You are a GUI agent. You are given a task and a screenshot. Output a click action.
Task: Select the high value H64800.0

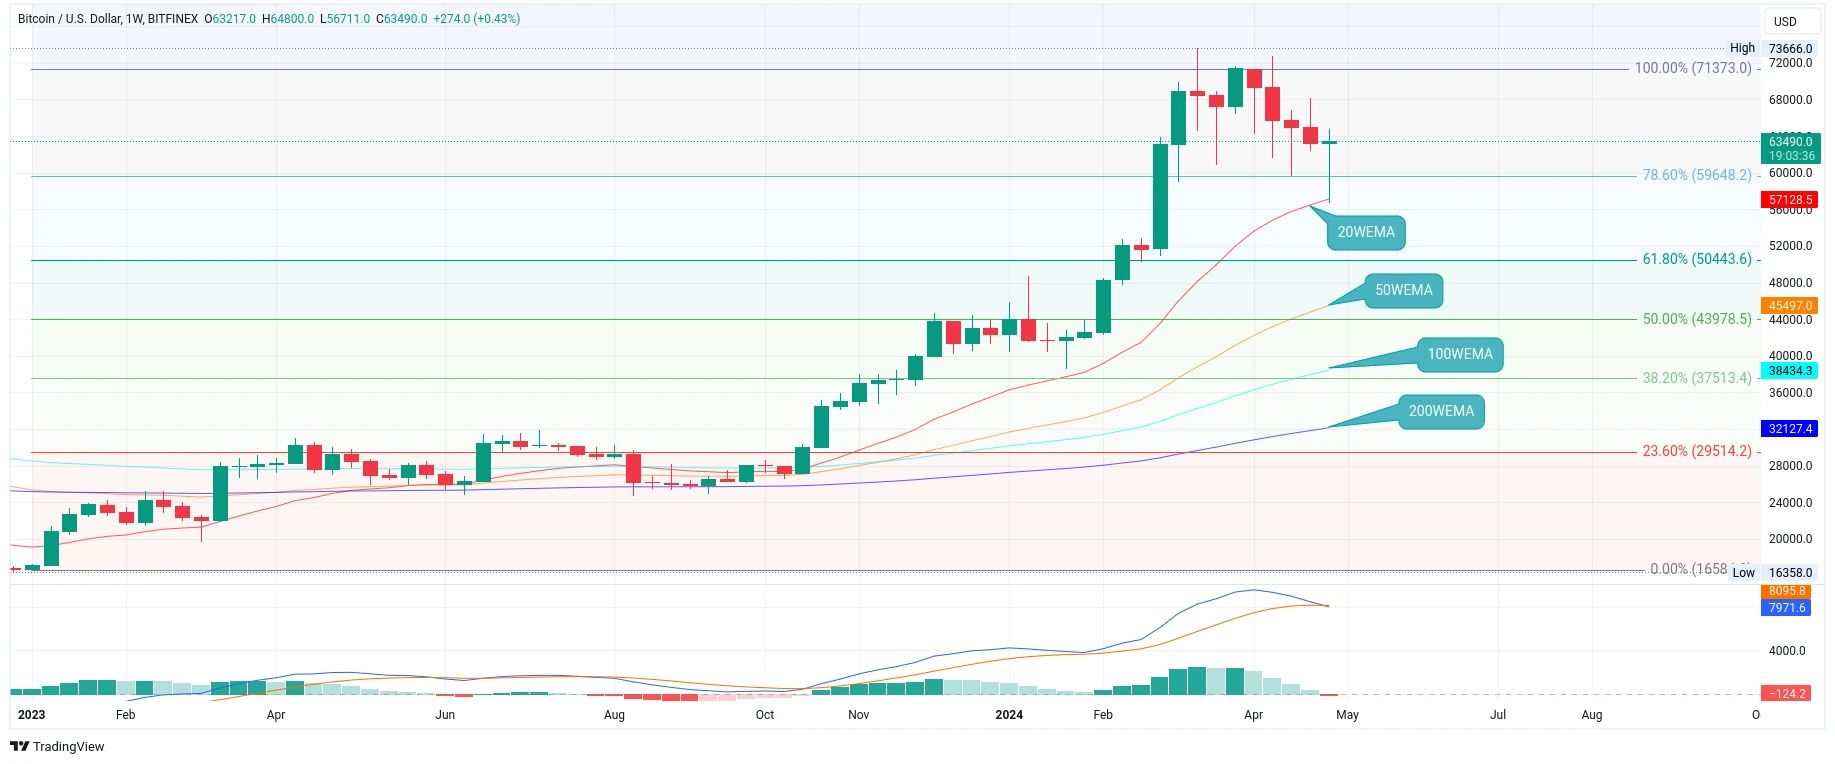coord(288,19)
